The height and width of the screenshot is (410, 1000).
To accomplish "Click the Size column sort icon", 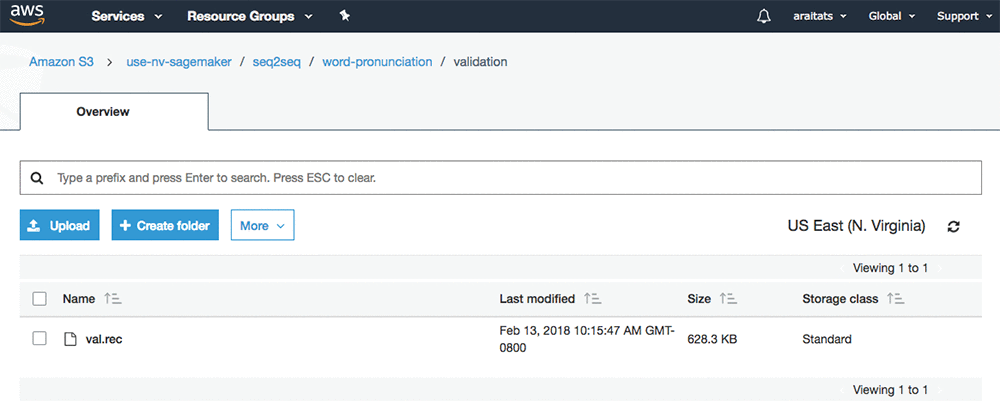I will point(728,299).
